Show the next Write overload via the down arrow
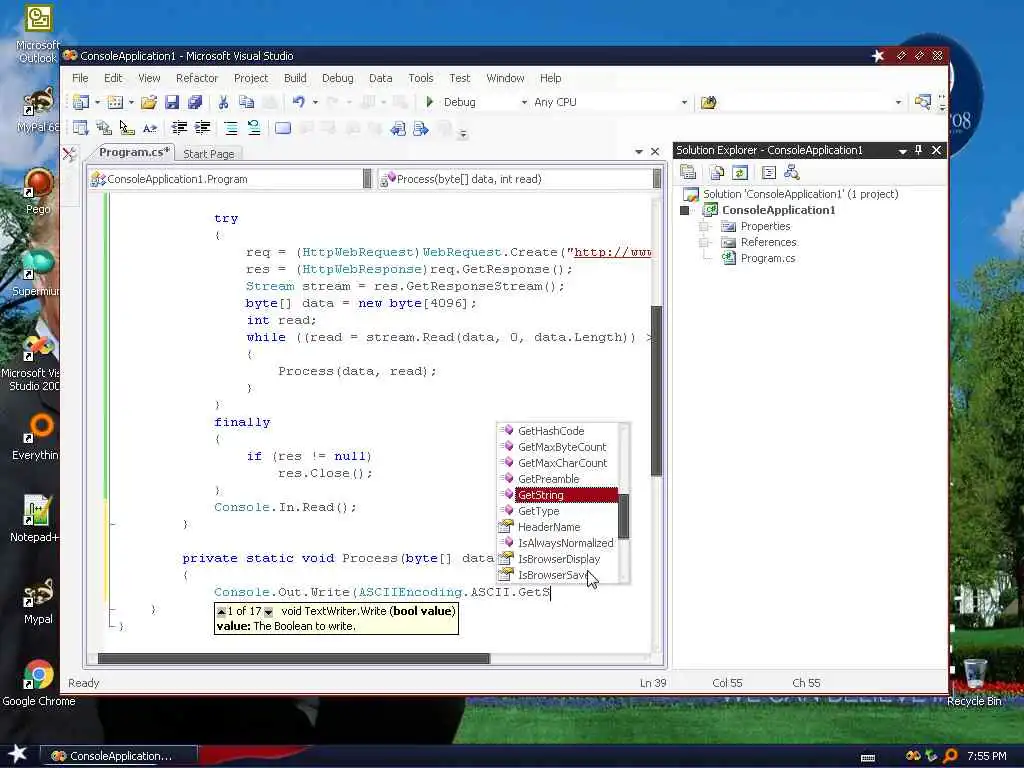Image resolution: width=1024 pixels, height=768 pixels. (268, 612)
